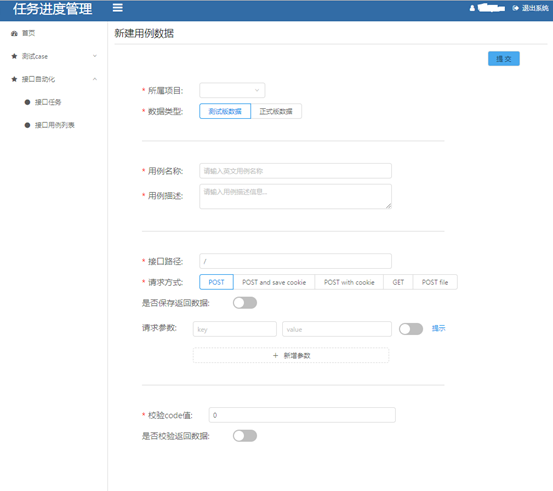Viewport: 553px width, 491px height.
Task: Click the 新增参数 add parameter button
Action: click(291, 356)
